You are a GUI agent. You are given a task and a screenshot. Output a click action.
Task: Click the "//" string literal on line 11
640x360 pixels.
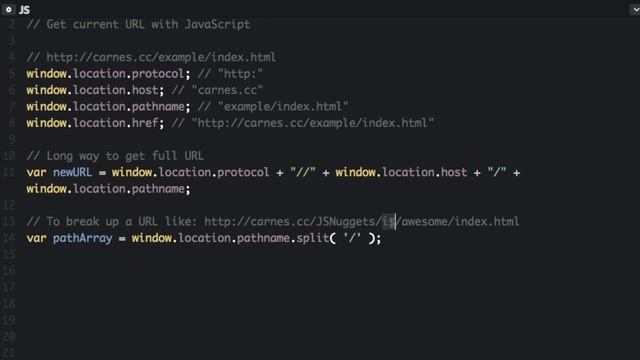click(x=303, y=172)
